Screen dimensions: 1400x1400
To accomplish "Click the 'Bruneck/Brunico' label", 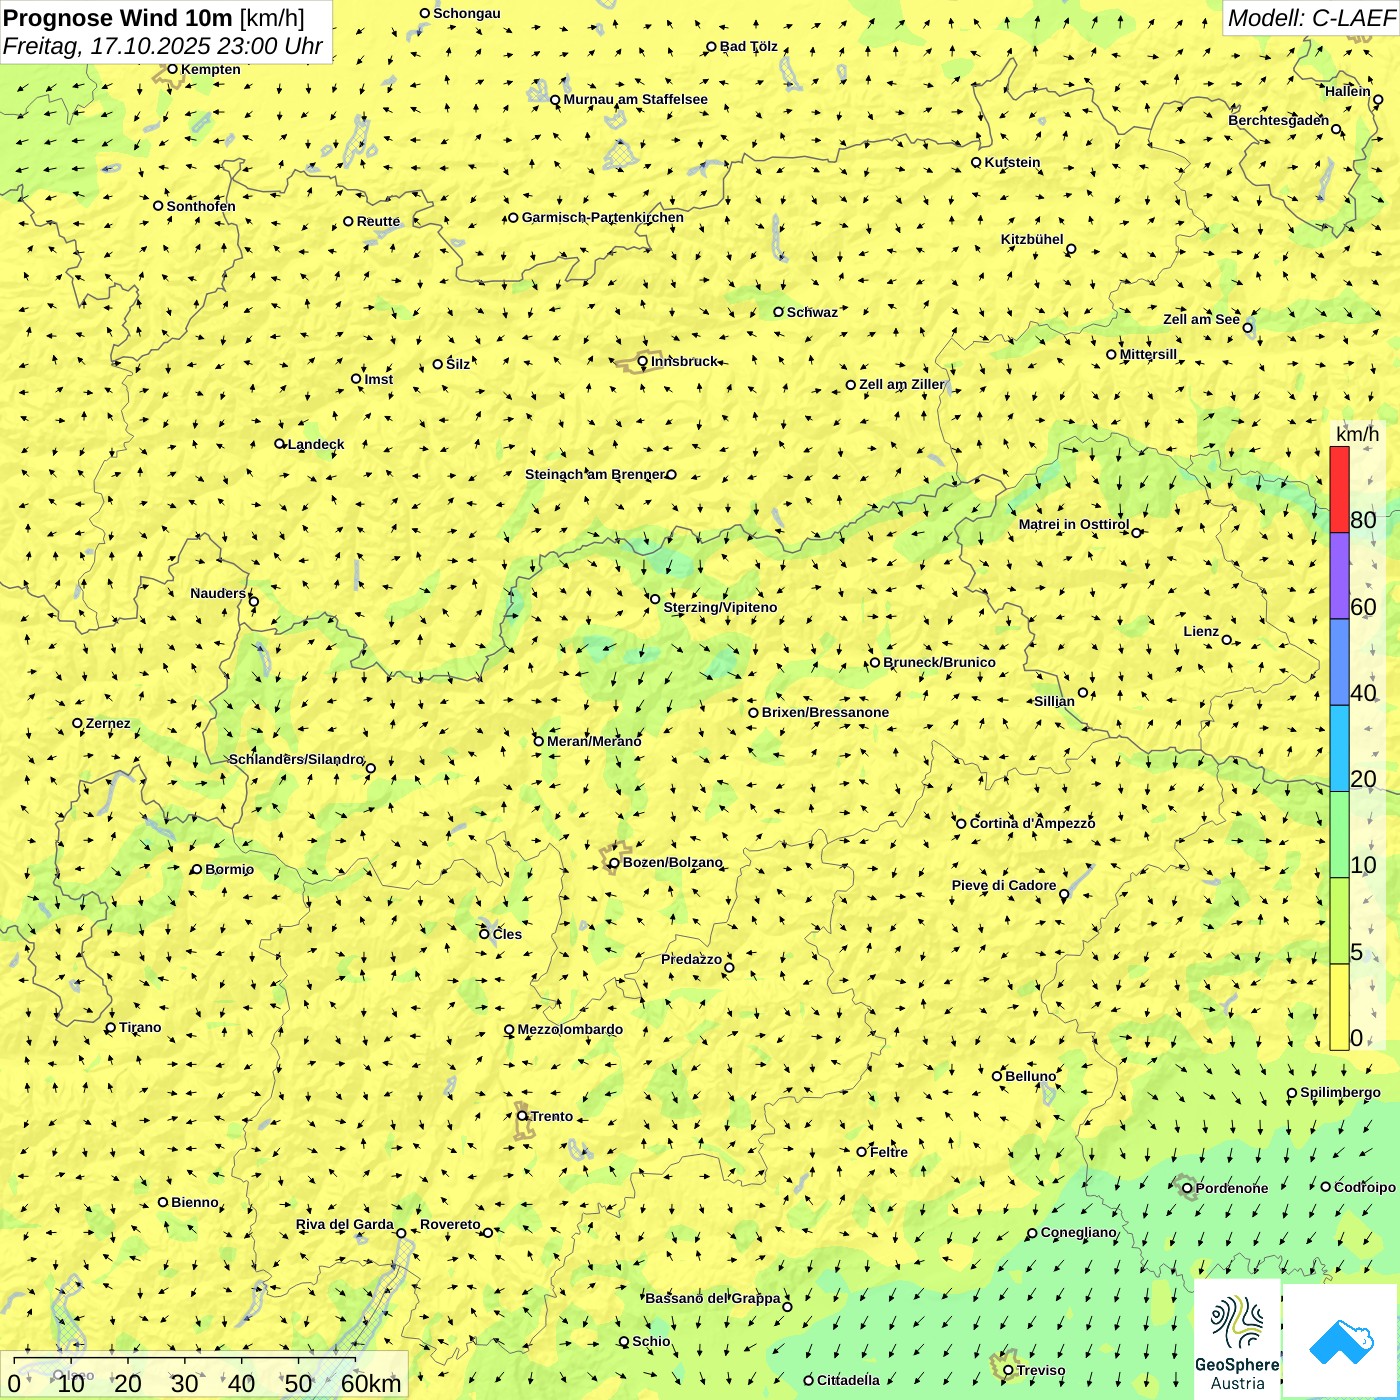I will (x=939, y=662).
